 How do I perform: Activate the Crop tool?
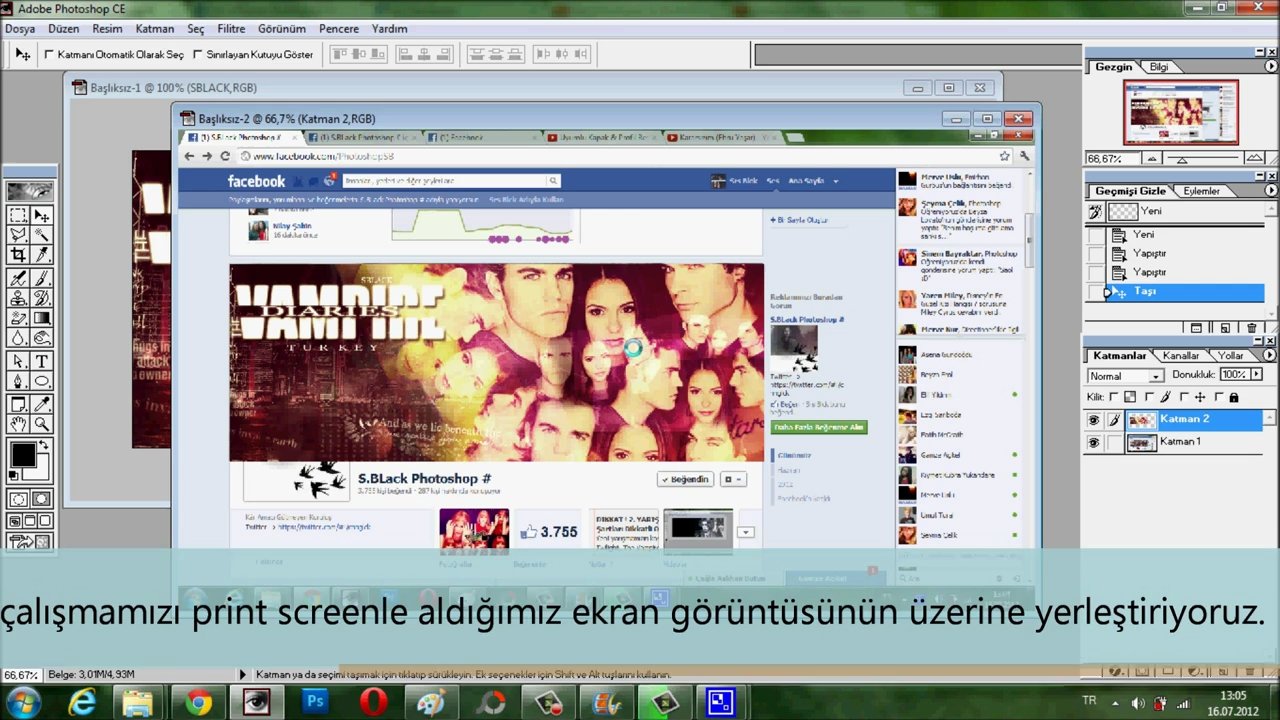18,253
